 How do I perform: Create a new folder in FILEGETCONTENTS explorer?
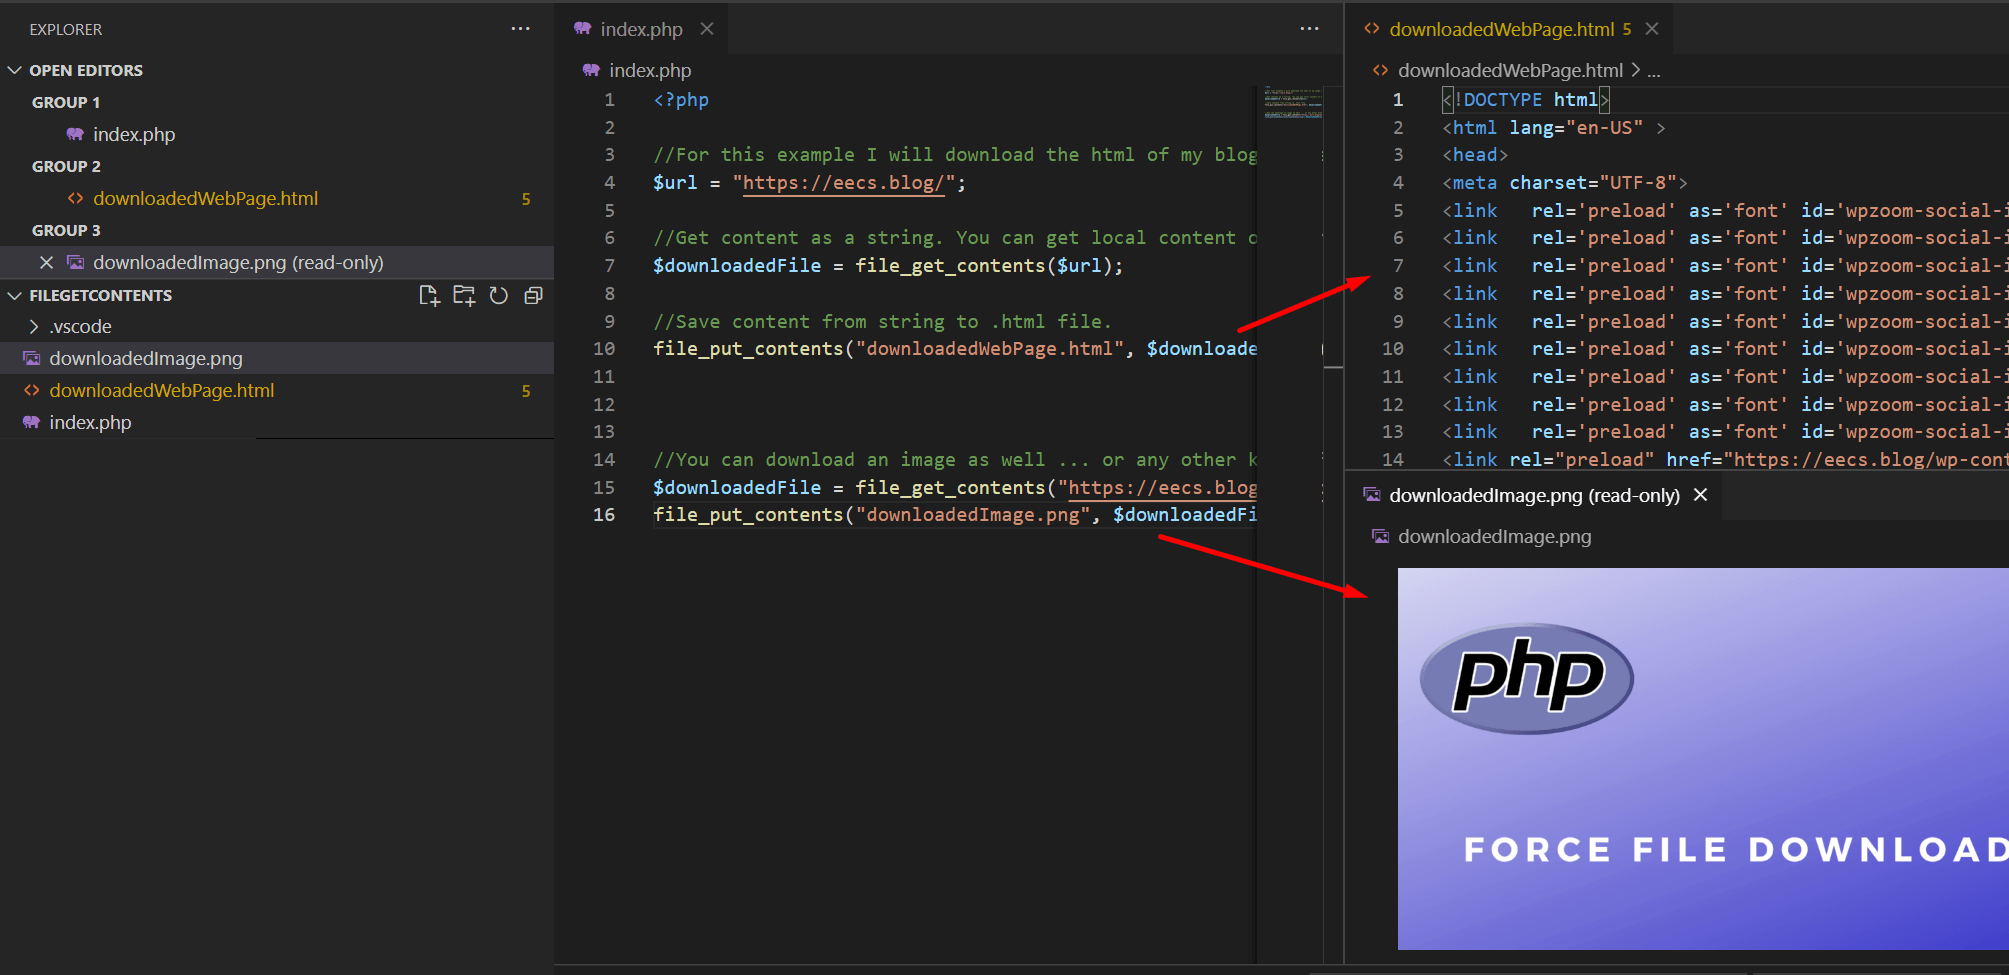tap(464, 295)
